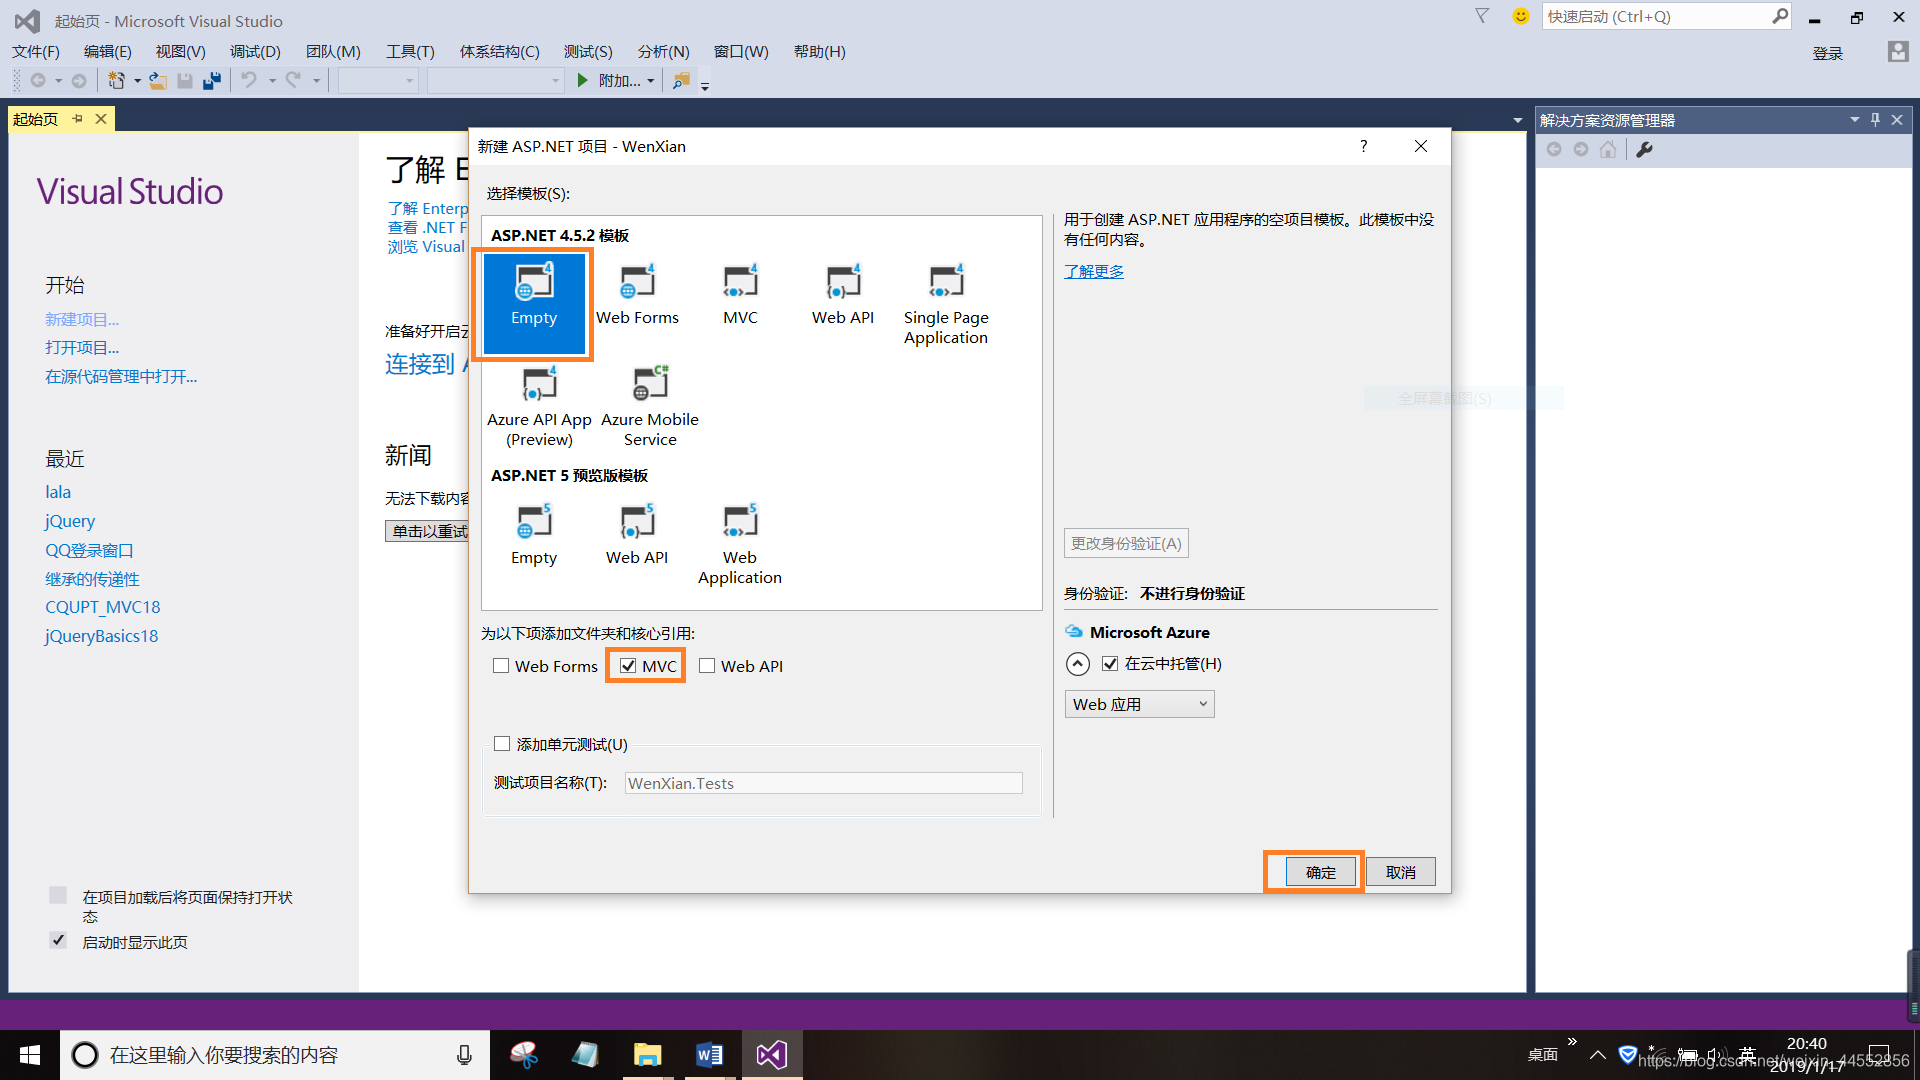Image resolution: width=1920 pixels, height=1080 pixels.
Task: Select the ASP.NET 5 Empty template
Action: 534,535
